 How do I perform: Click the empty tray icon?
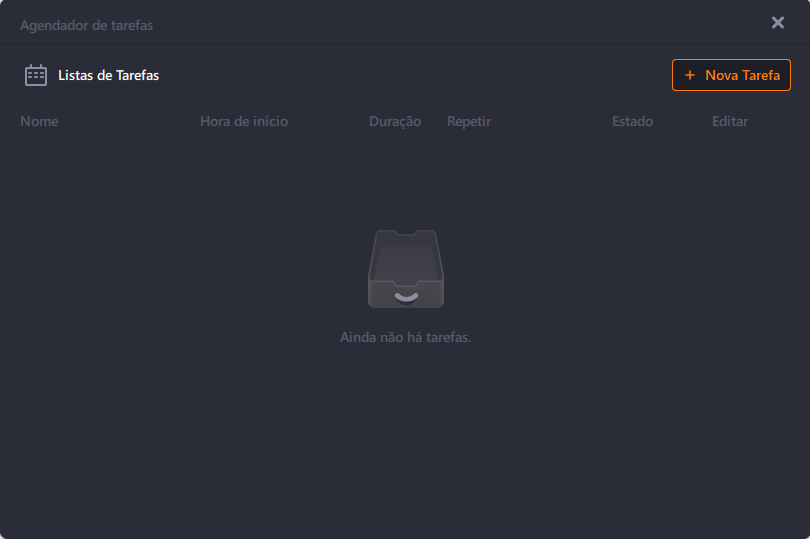[406, 269]
